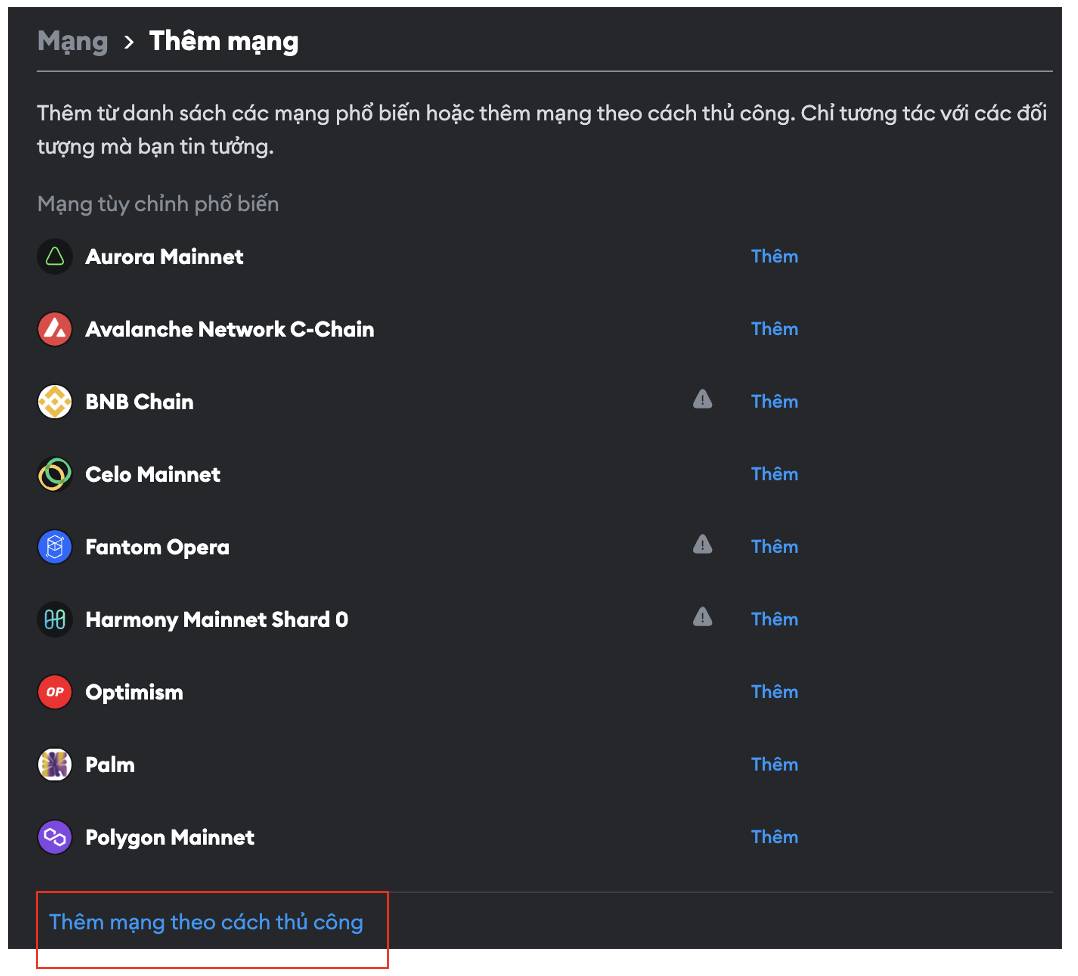1078x976 pixels.
Task: Select the Palm network name
Action: [x=110, y=765]
